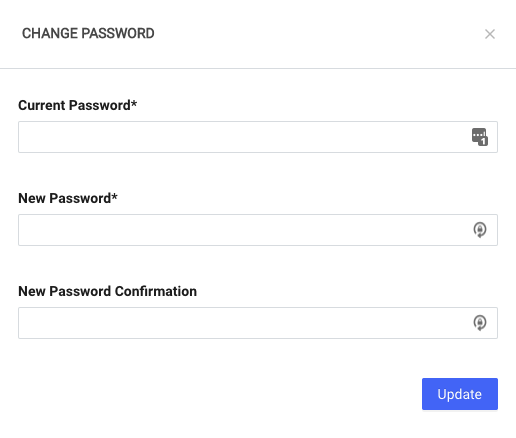Click the divider line under the dialog header

point(258,69)
